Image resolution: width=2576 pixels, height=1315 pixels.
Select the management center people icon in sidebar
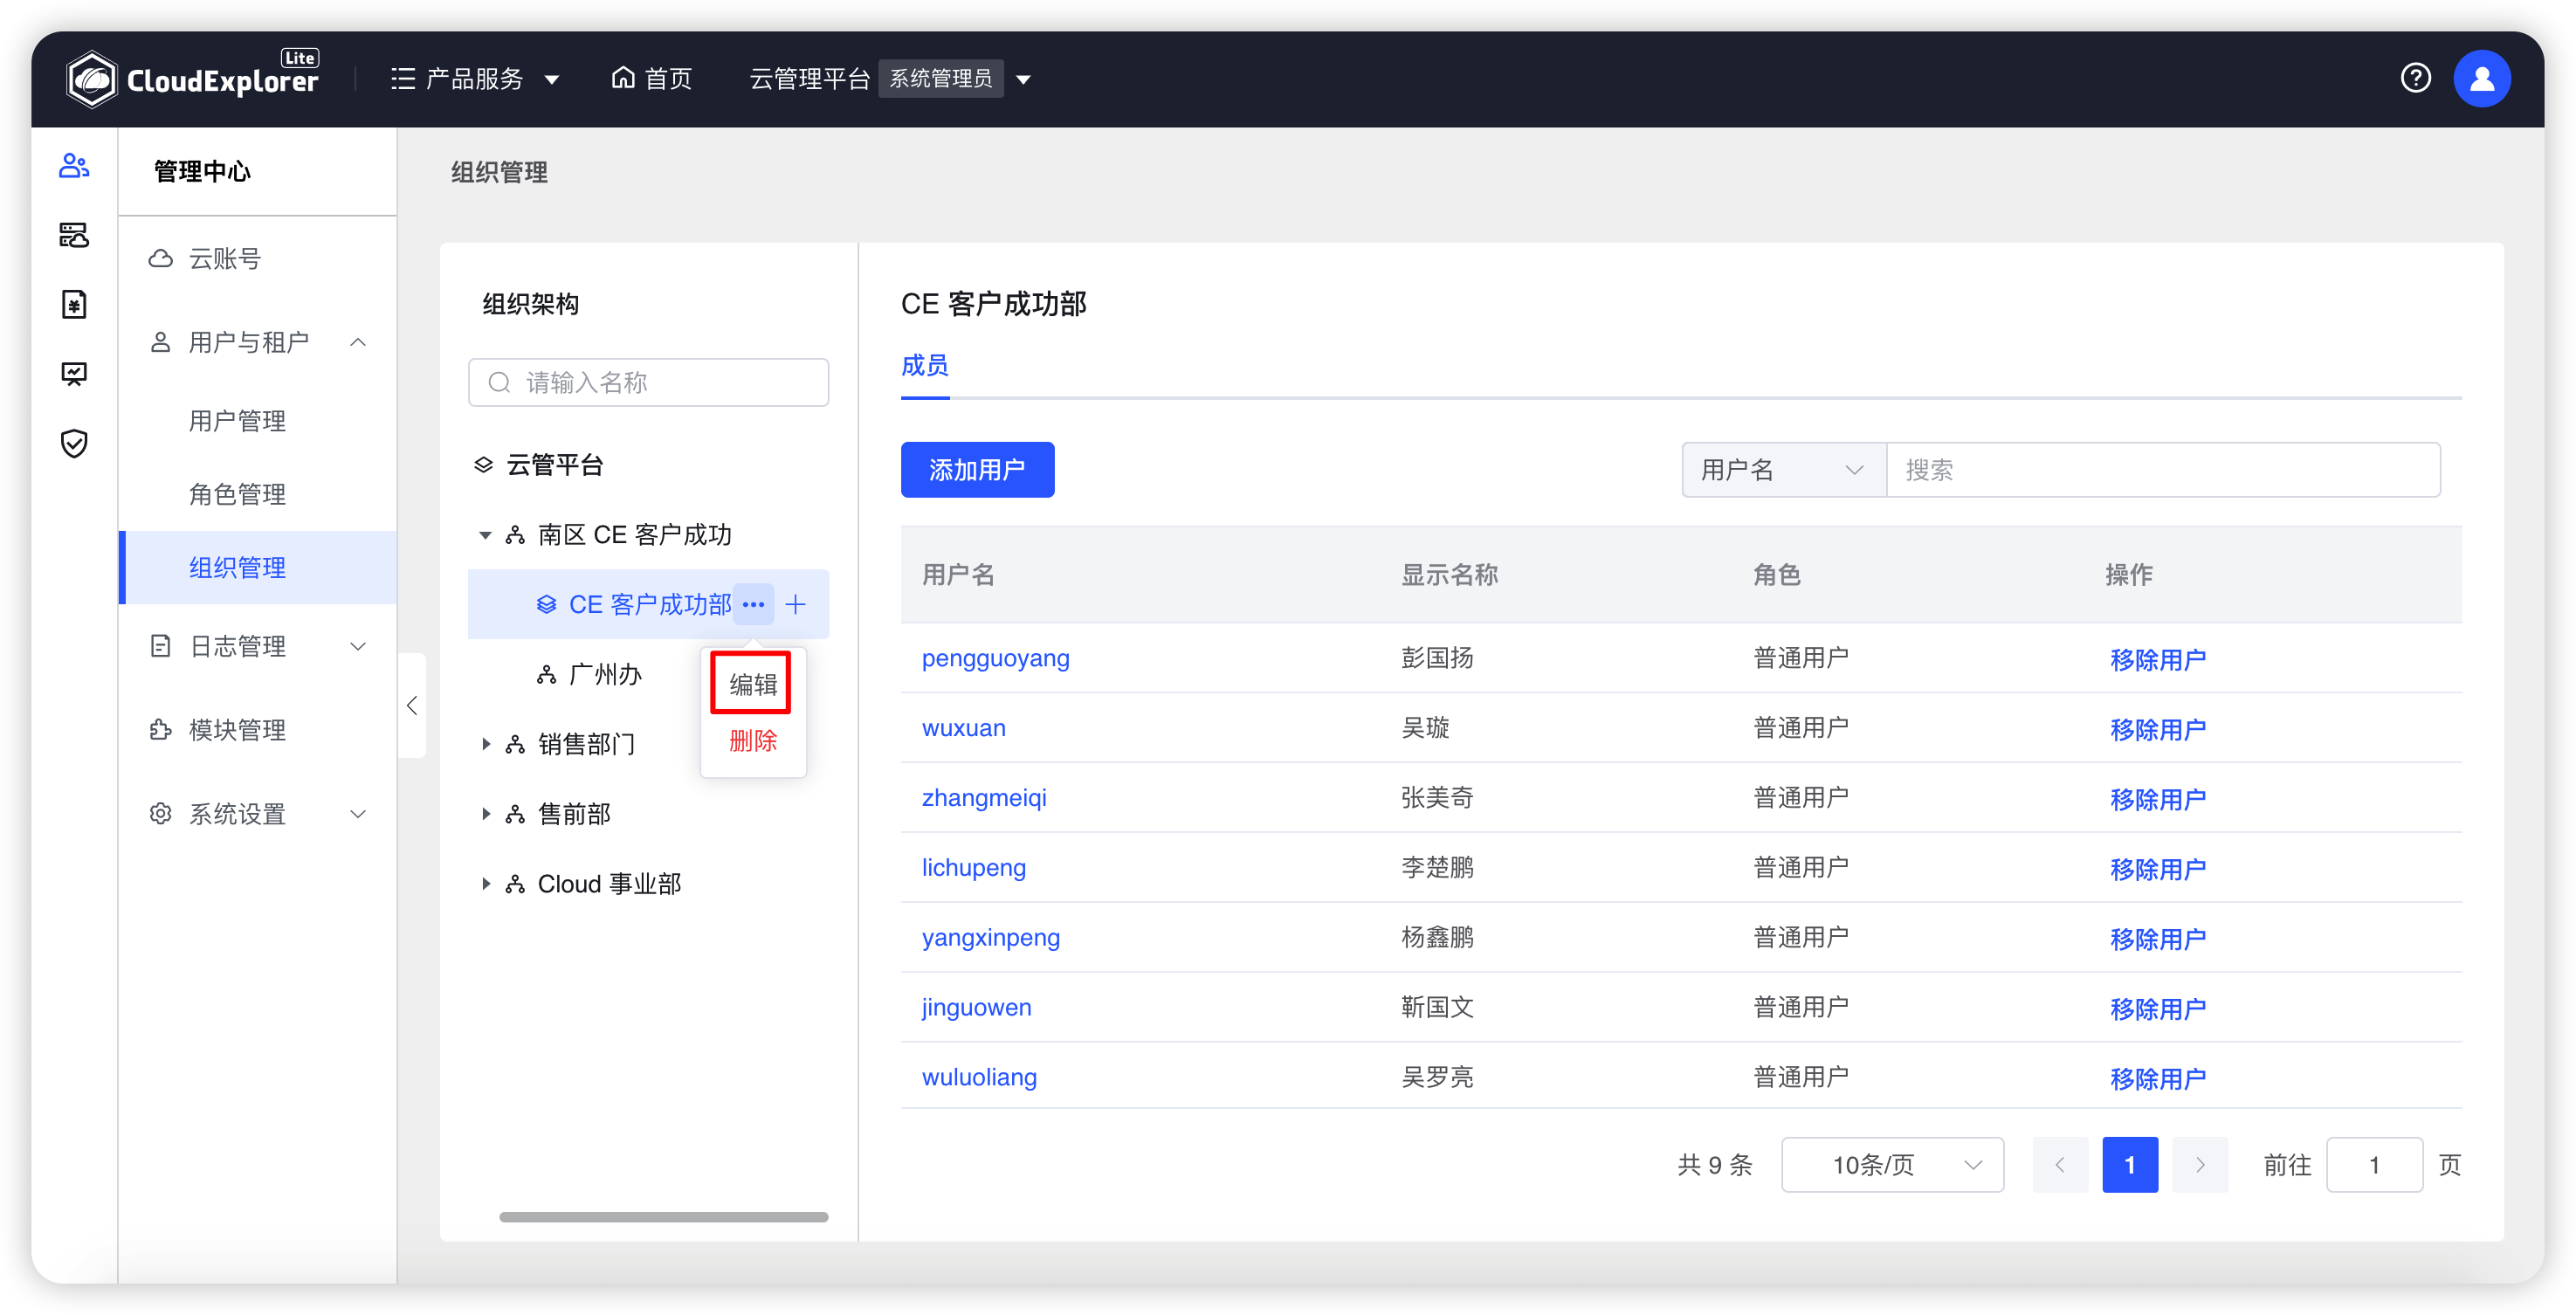74,165
